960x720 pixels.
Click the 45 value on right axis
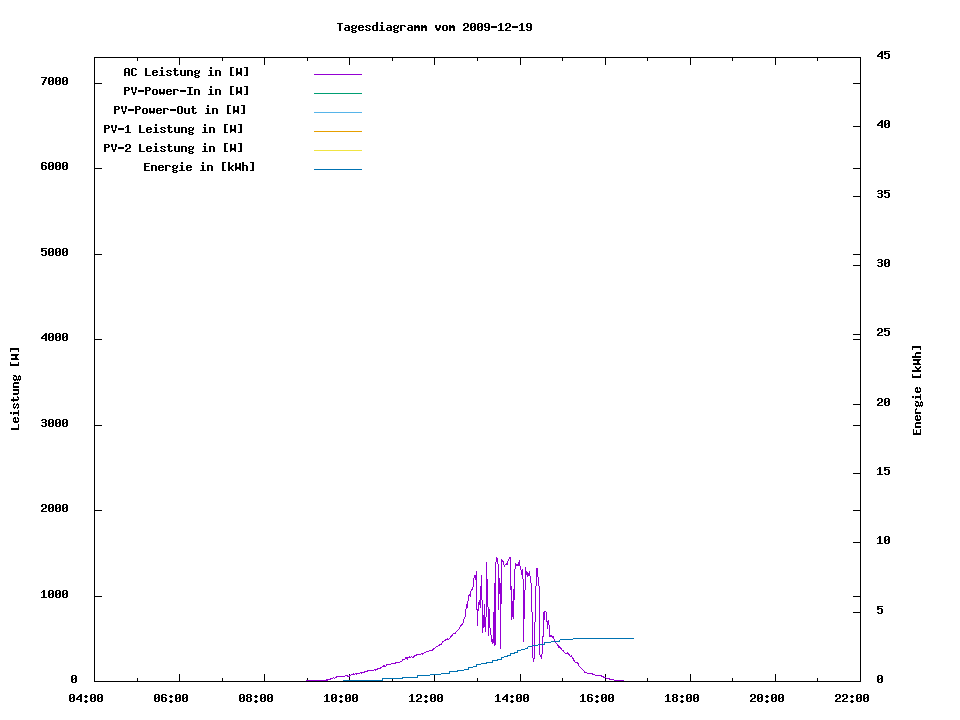[x=883, y=55]
